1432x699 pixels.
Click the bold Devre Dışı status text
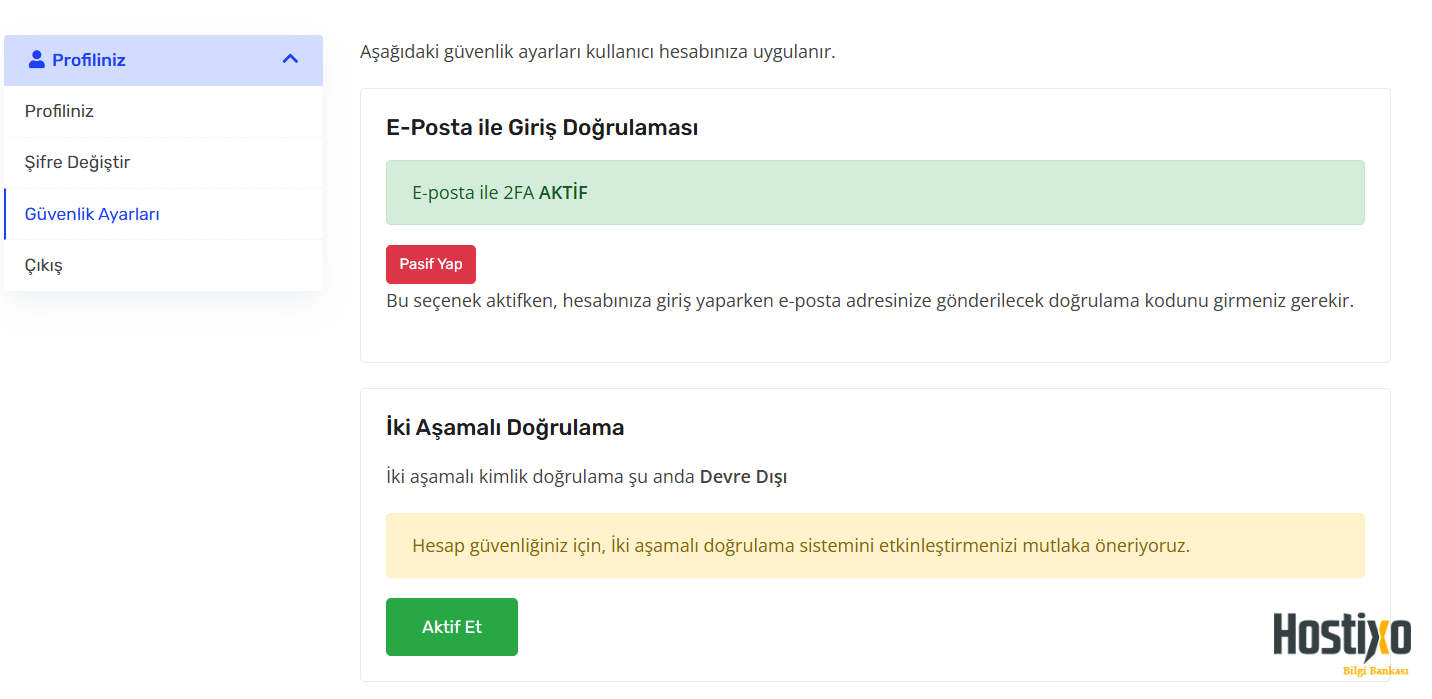743,477
